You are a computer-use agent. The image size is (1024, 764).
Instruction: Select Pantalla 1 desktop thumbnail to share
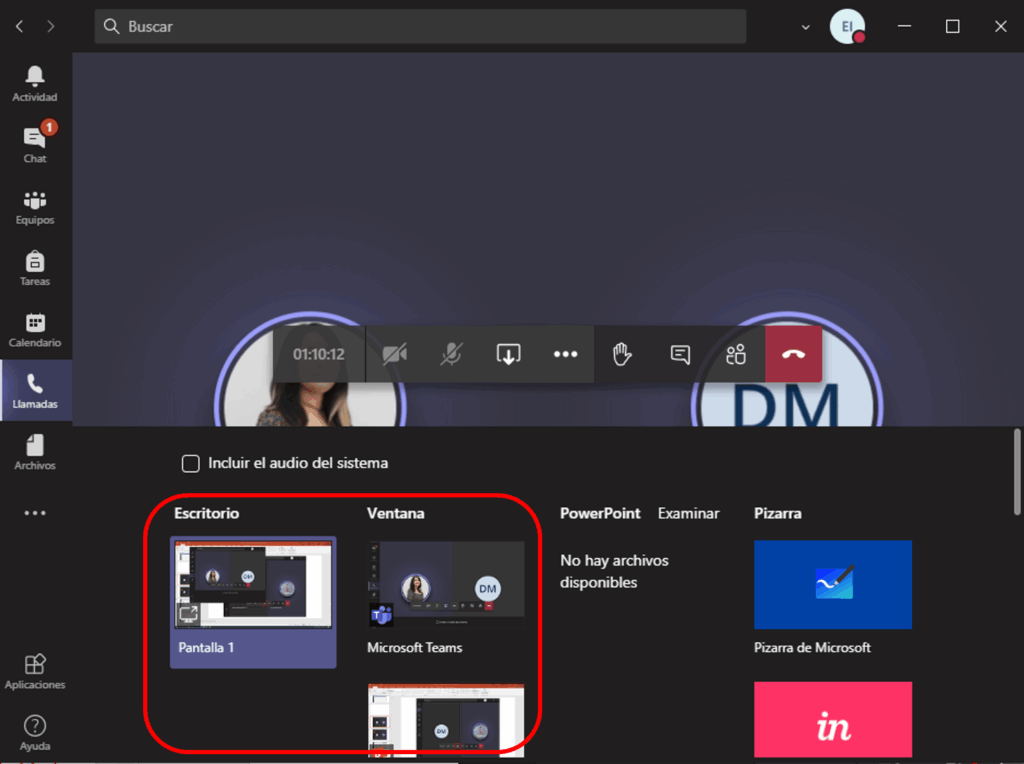[253, 600]
